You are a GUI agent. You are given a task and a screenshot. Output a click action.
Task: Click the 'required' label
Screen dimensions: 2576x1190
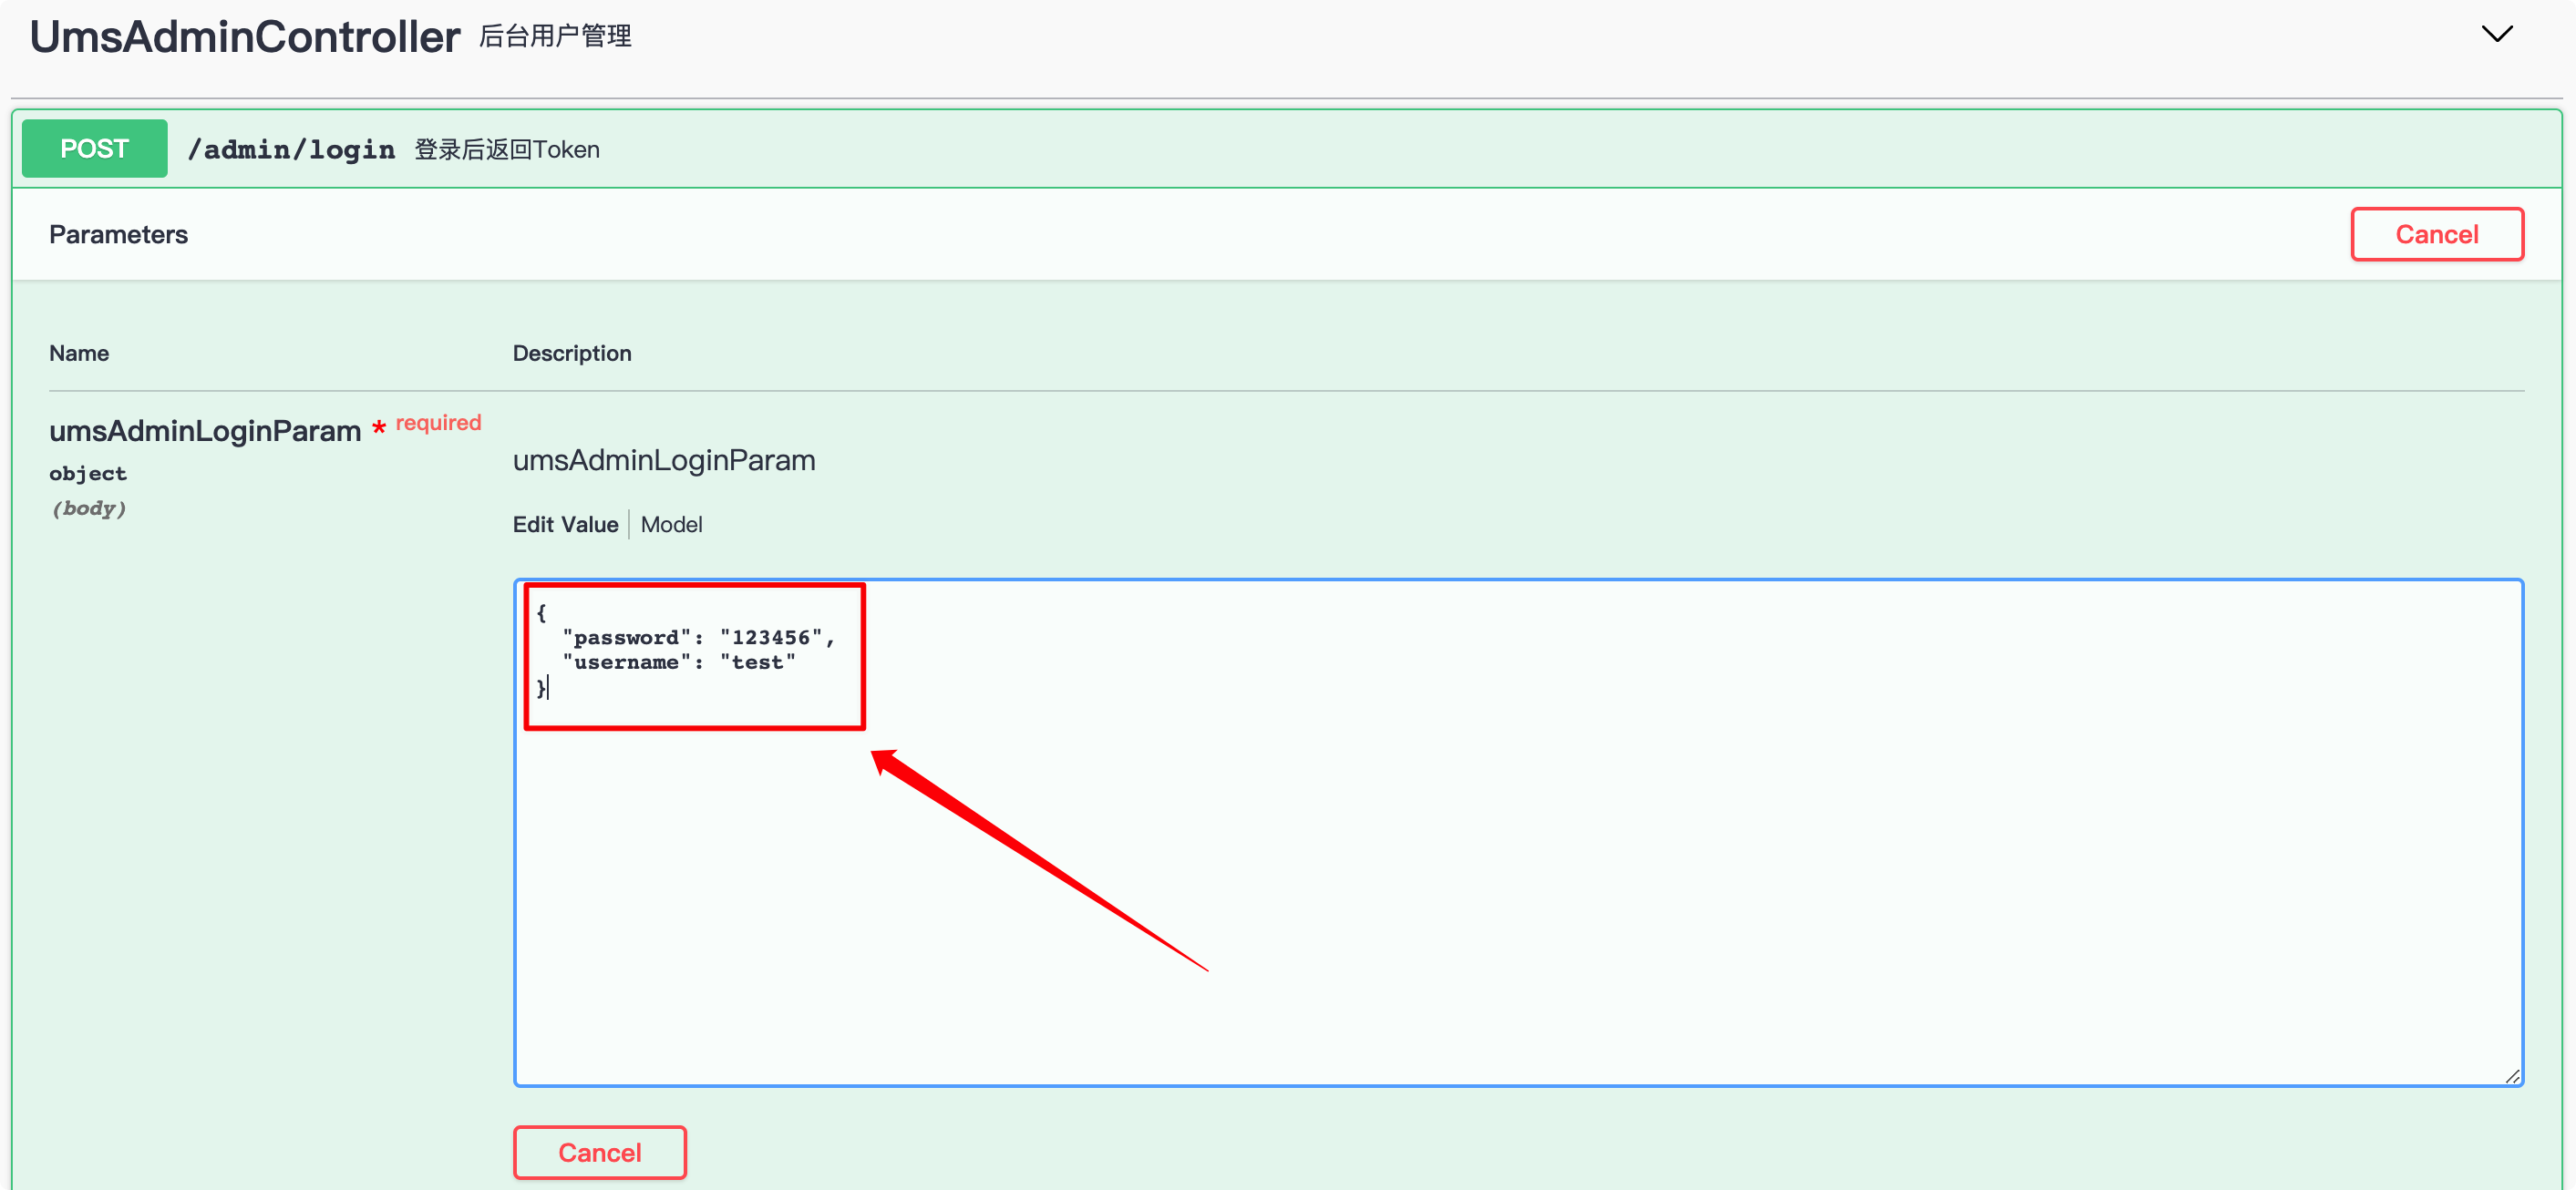[x=438, y=422]
